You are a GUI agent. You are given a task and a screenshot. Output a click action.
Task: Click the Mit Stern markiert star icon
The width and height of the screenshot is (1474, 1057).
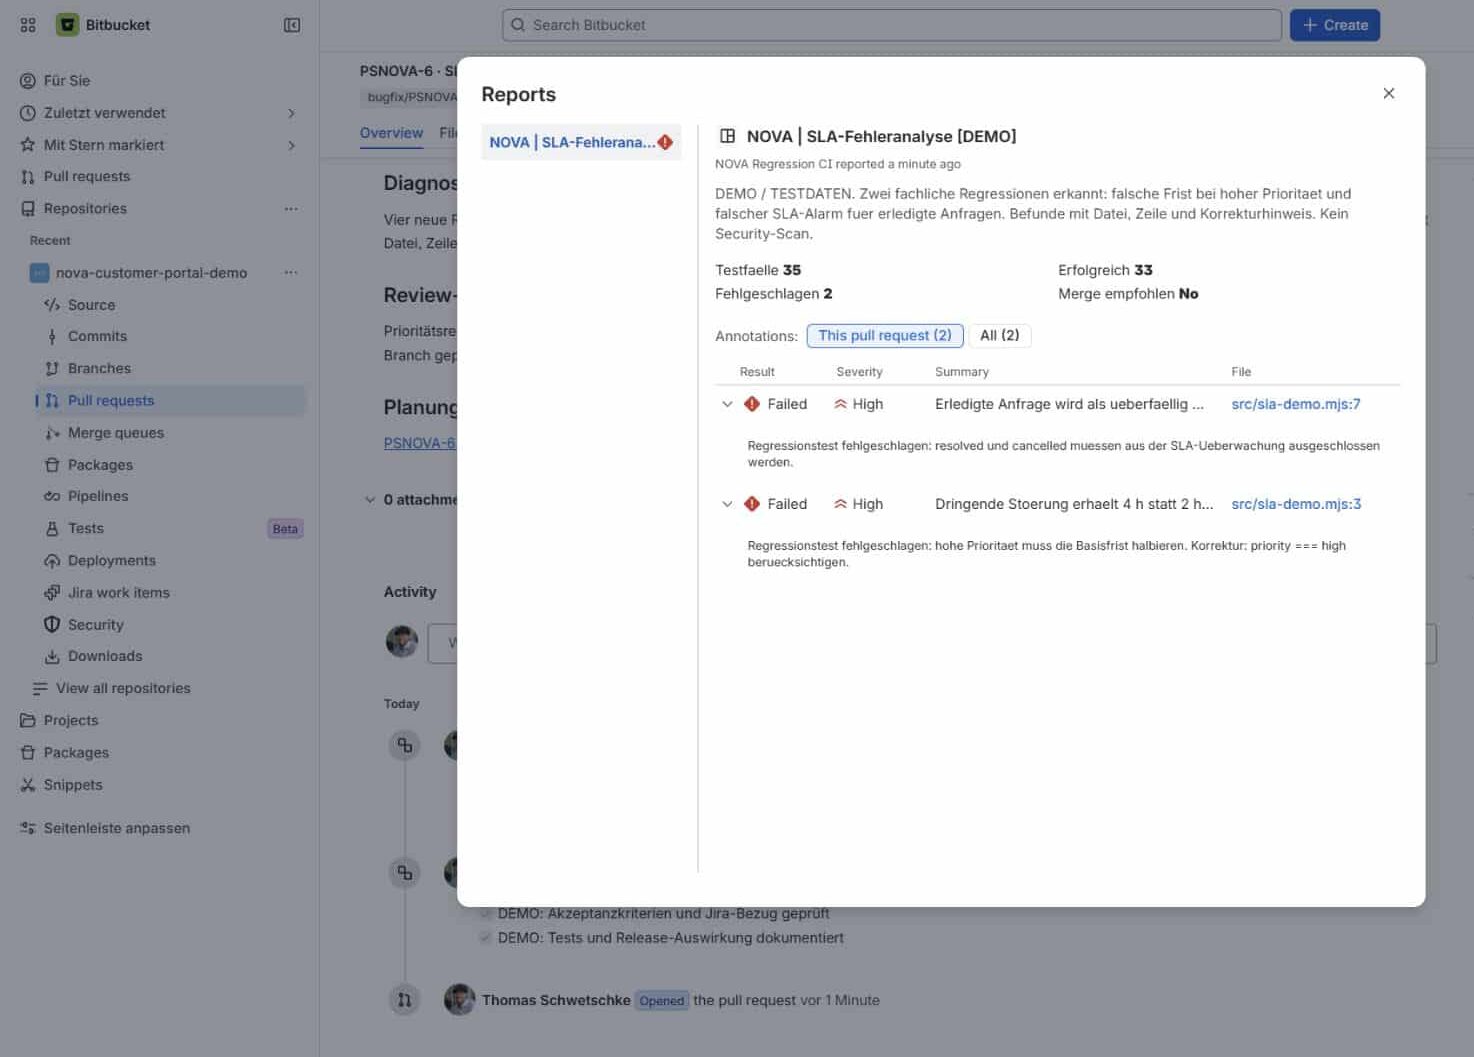(x=28, y=145)
